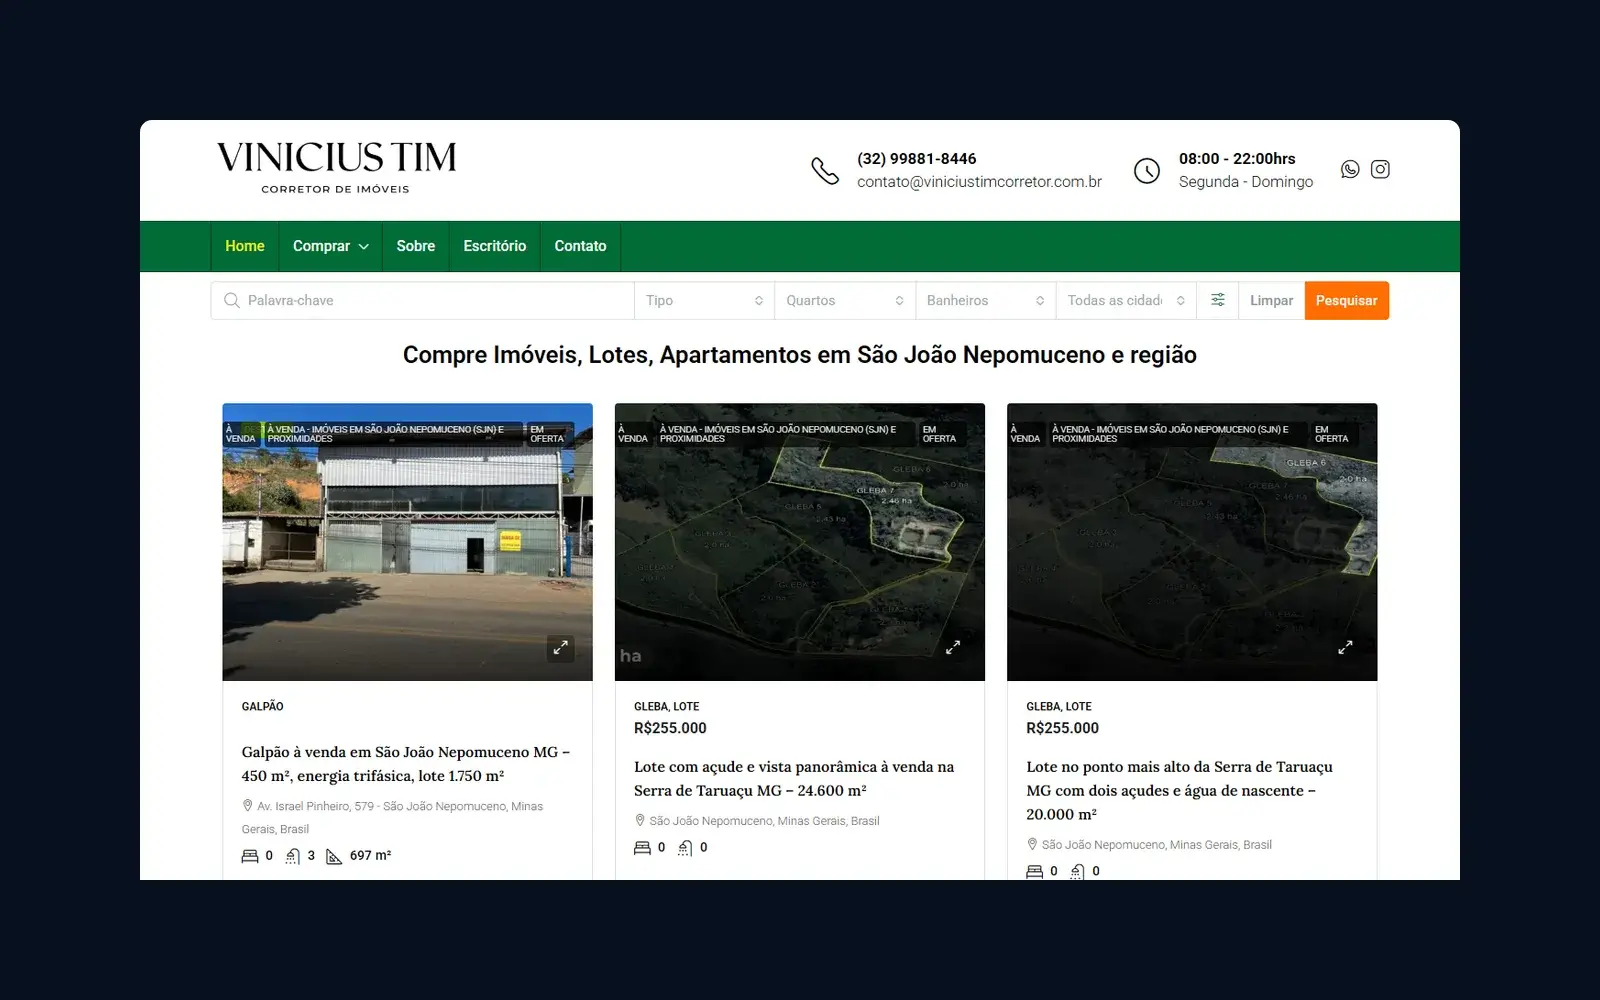This screenshot has height=1000, width=1600.
Task: Click the Segunda - Domingo text
Action: (1246, 182)
